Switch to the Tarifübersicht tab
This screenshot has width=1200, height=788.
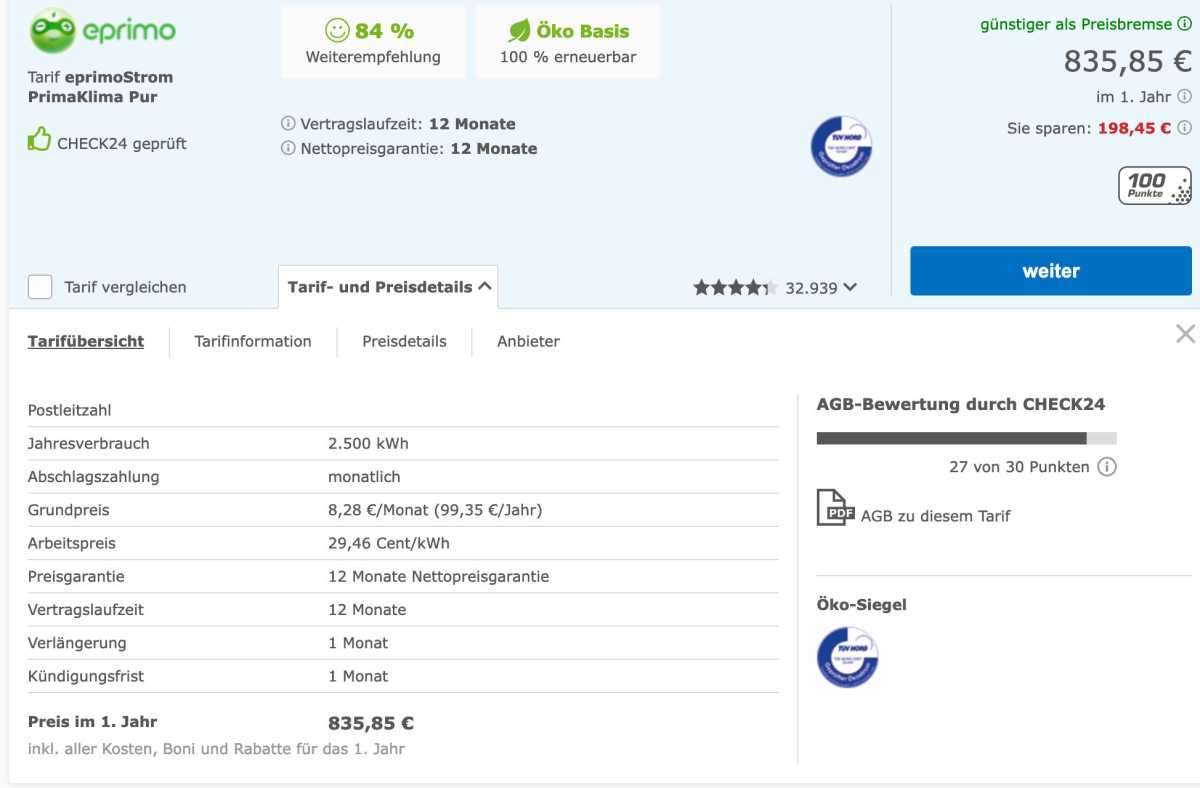[x=86, y=341]
